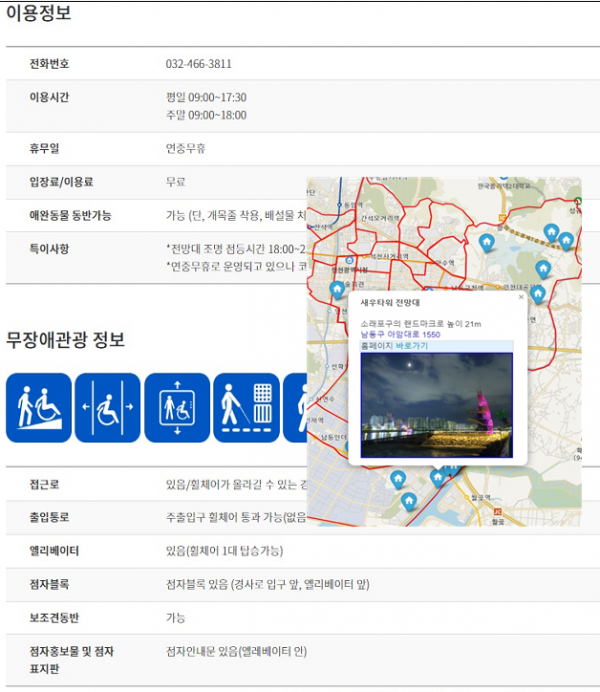Click the 보조견동반 row label
The image size is (600, 692).
pos(57,618)
